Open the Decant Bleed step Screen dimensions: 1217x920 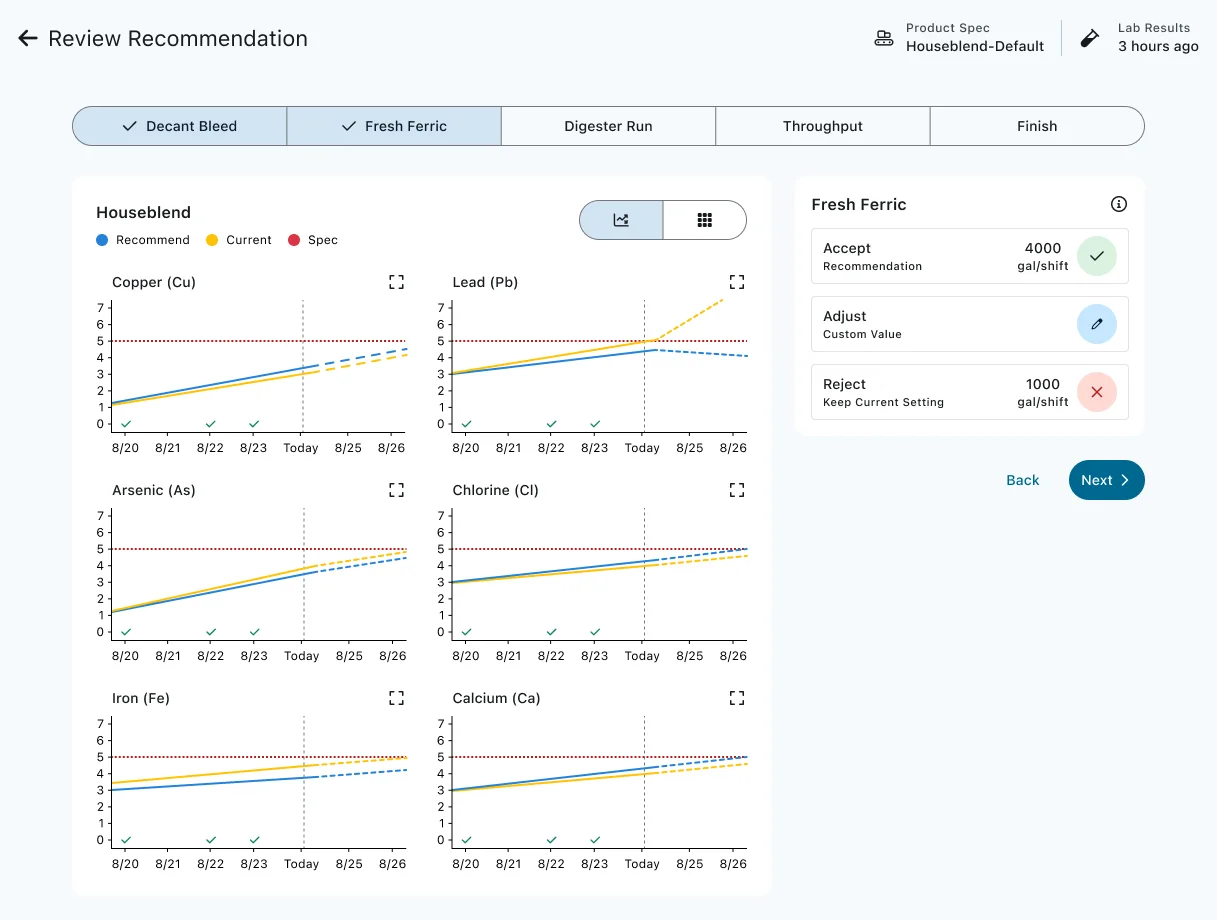tap(180, 126)
